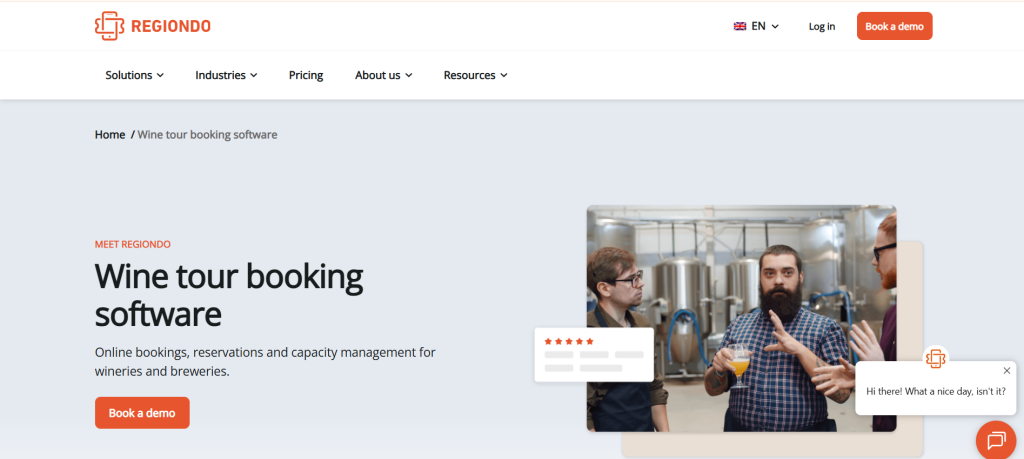1024x459 pixels.
Task: Click the chat greeting message text
Action: pos(936,391)
